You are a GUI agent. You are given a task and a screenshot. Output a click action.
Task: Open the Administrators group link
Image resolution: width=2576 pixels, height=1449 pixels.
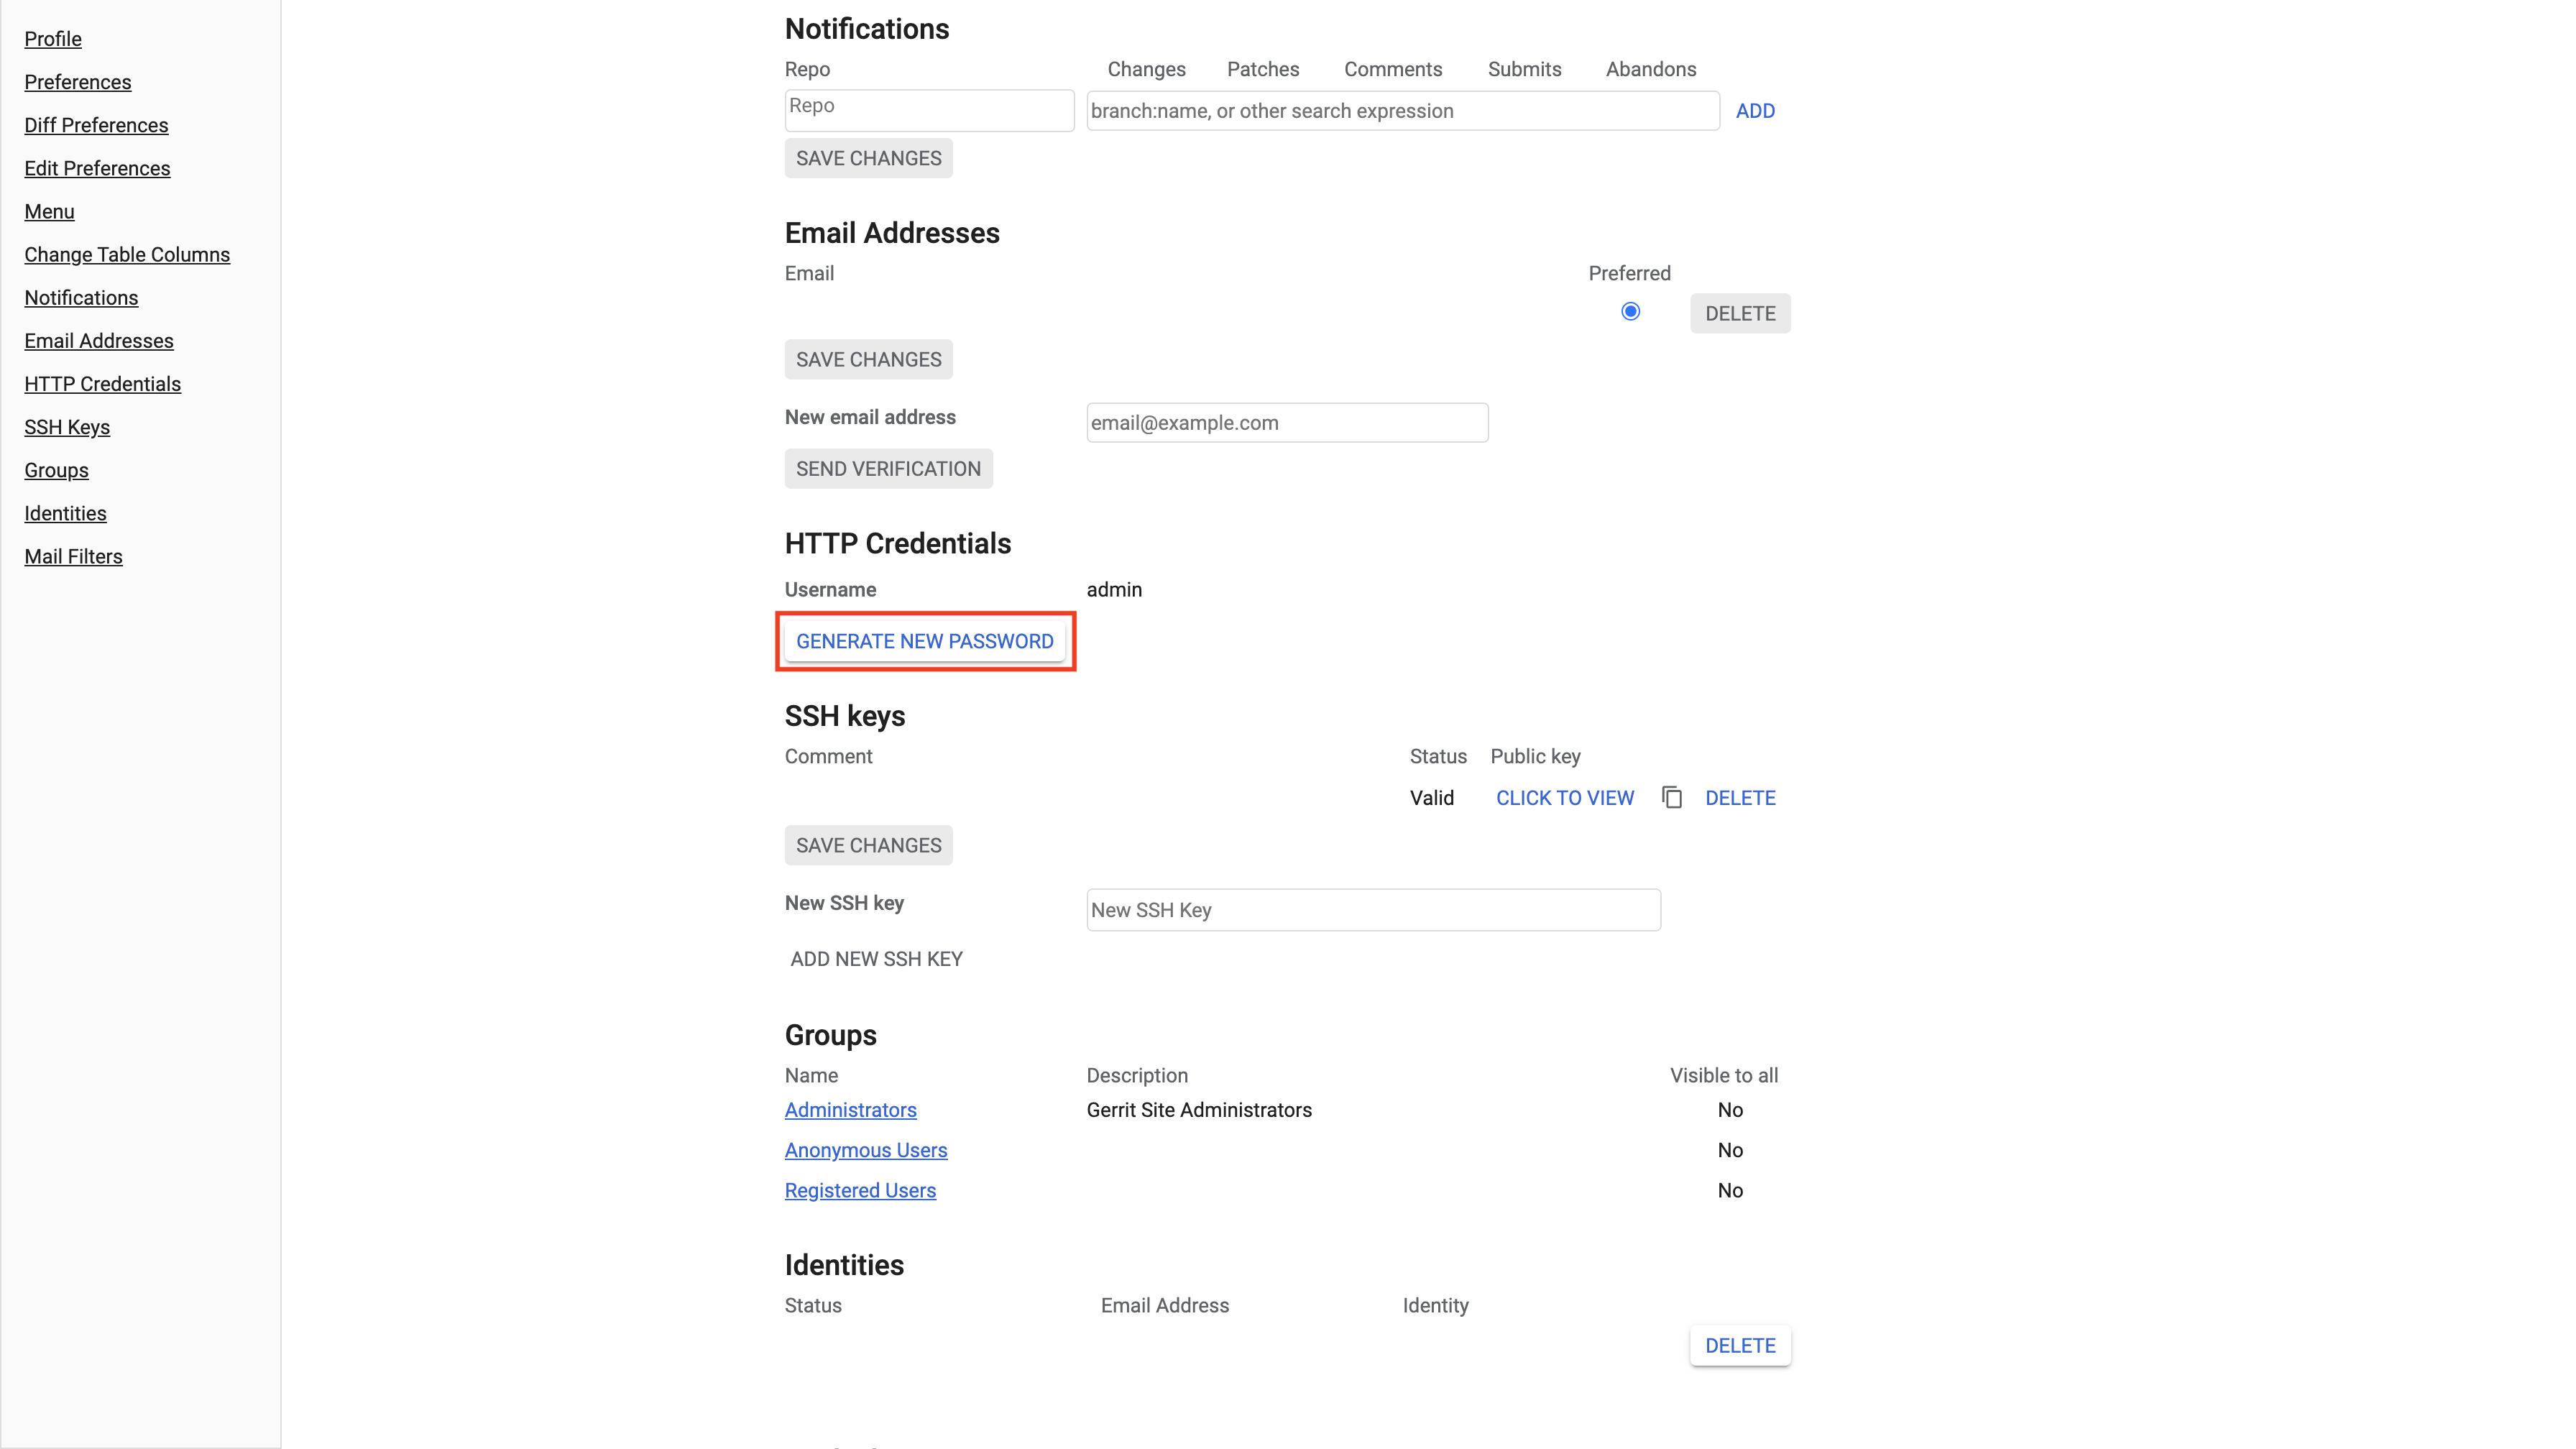point(850,1110)
